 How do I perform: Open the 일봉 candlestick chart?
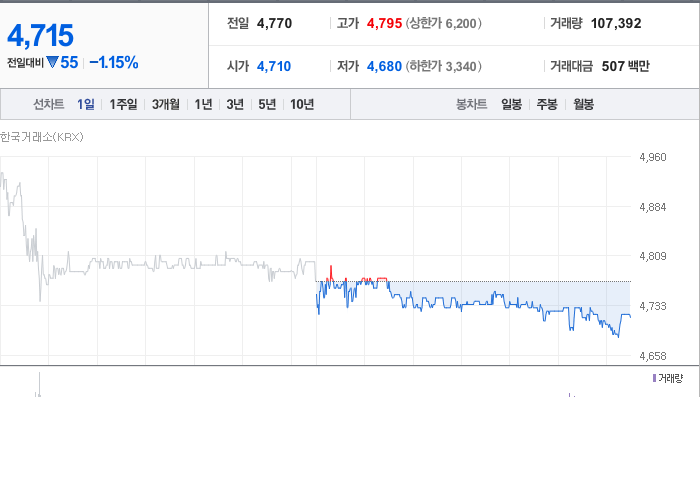pyautogui.click(x=512, y=104)
